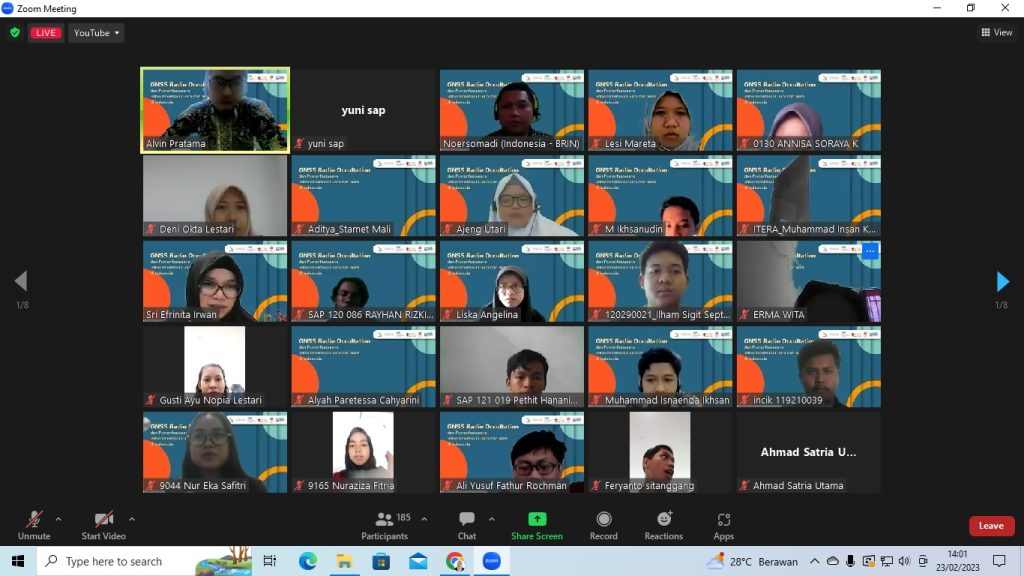
Task: Click the red Leave button
Action: [991, 526]
